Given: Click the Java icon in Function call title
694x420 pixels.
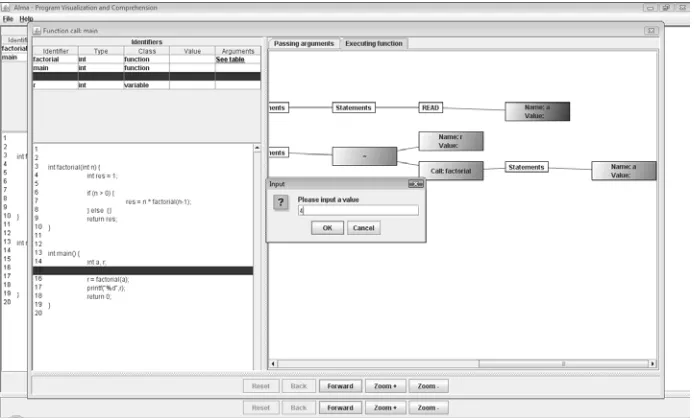Looking at the screenshot, I should [37, 31].
